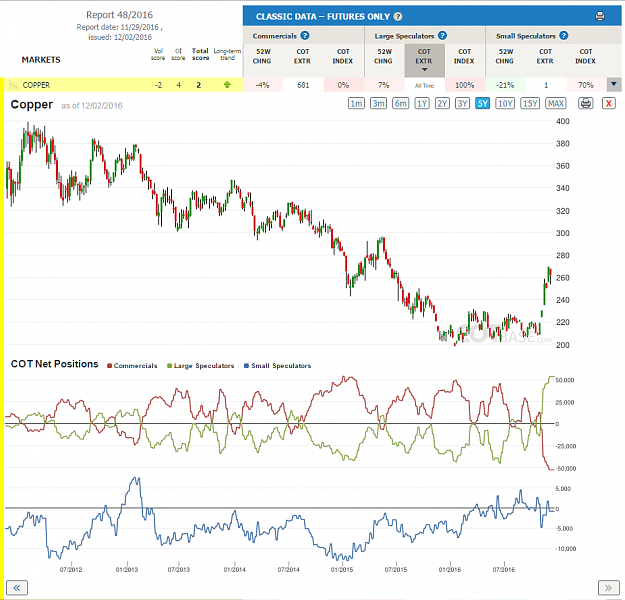The width and height of the screenshot is (625, 600).
Task: Click the small chart icon beside COPPER
Action: coord(14,85)
